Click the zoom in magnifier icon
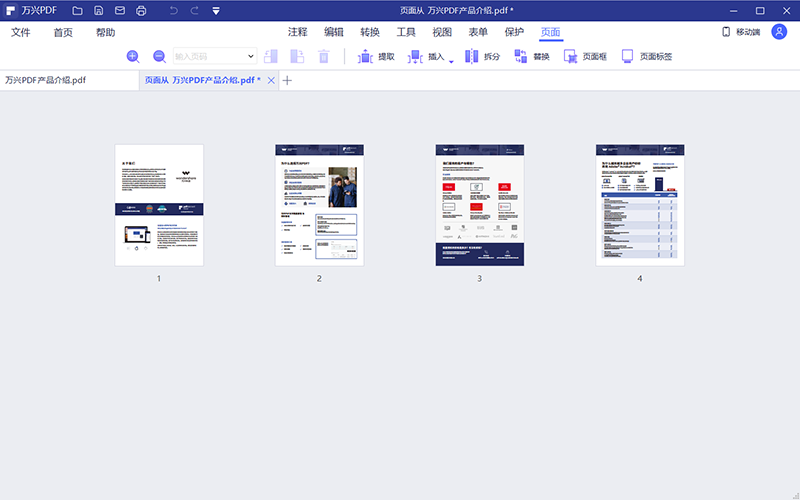The width and height of the screenshot is (800, 500). point(133,57)
